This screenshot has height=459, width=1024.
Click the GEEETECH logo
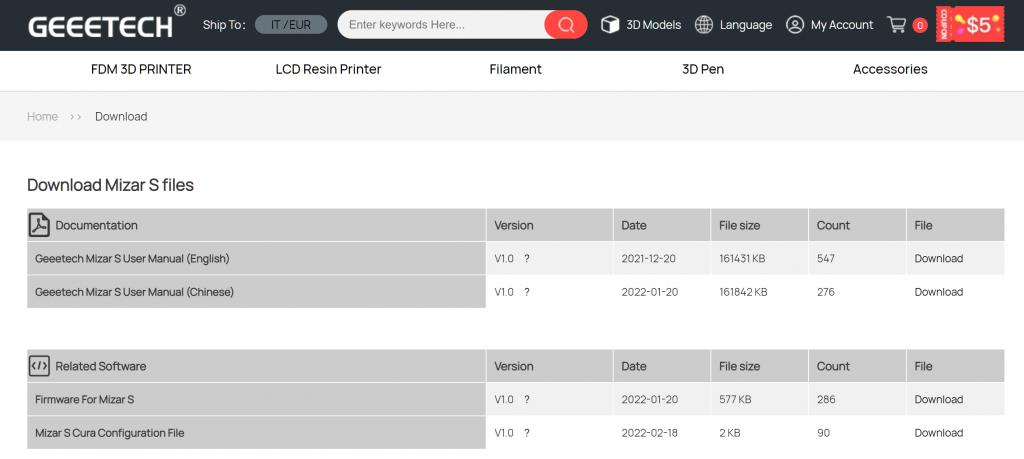pos(107,23)
